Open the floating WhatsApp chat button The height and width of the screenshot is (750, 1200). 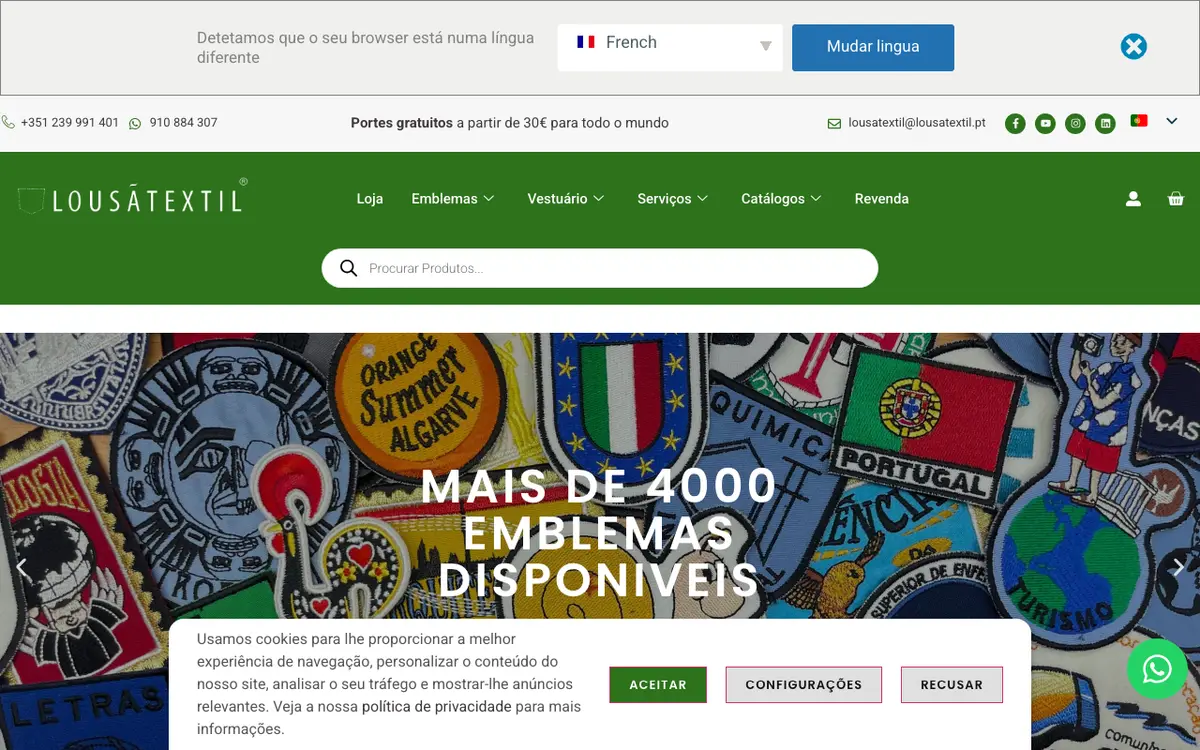pos(1157,669)
